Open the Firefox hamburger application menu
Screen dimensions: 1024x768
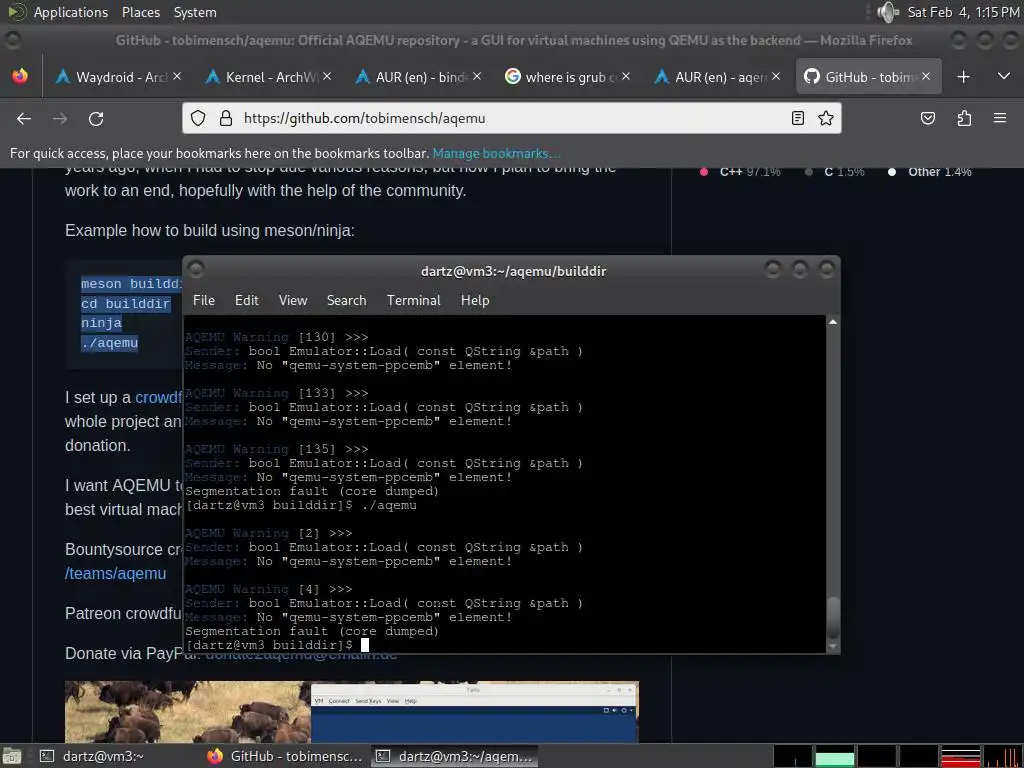pyautogui.click(x=1000, y=118)
